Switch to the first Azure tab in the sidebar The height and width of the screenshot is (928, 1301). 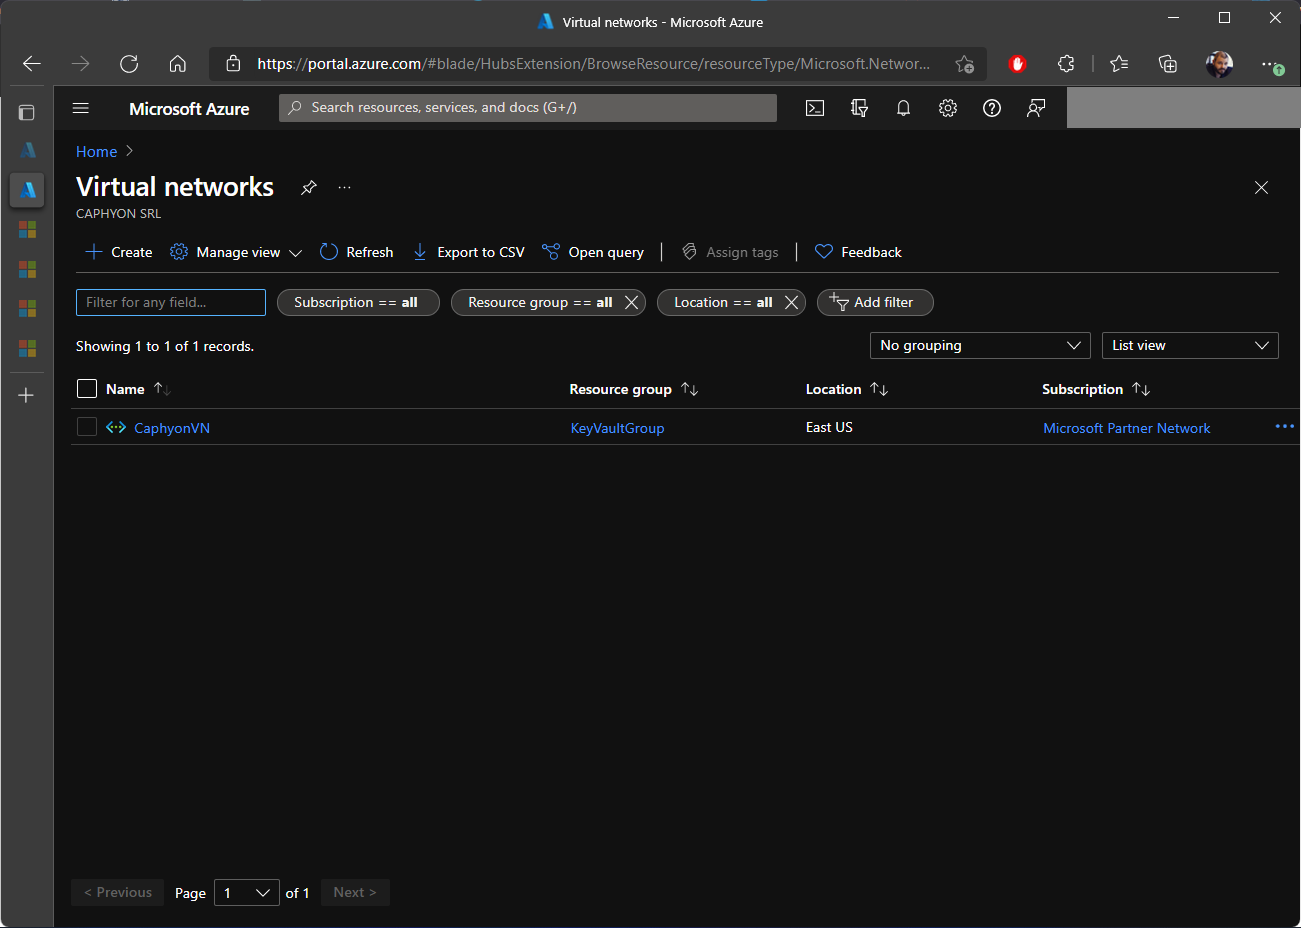[27, 150]
